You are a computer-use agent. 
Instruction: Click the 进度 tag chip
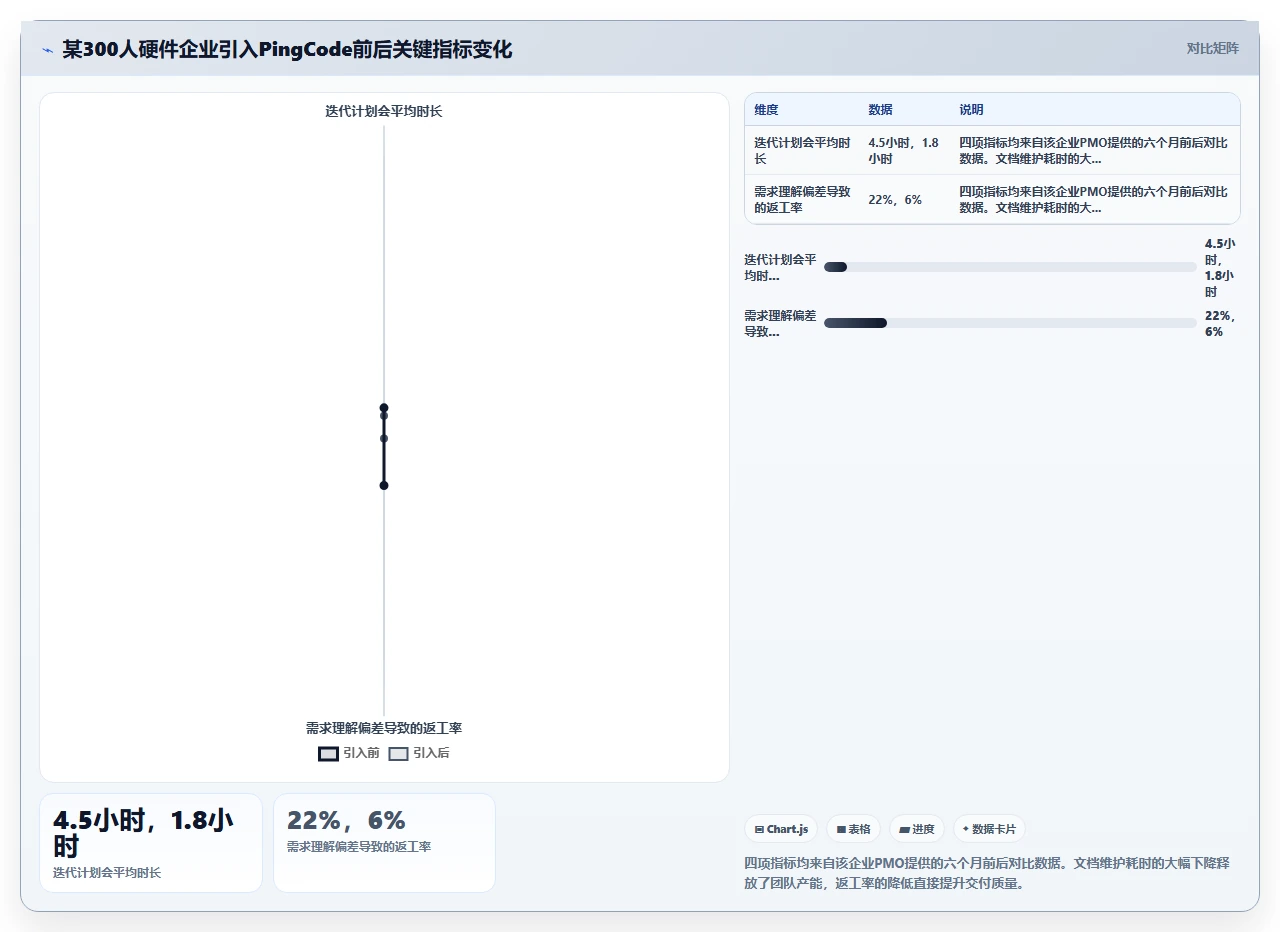click(916, 829)
